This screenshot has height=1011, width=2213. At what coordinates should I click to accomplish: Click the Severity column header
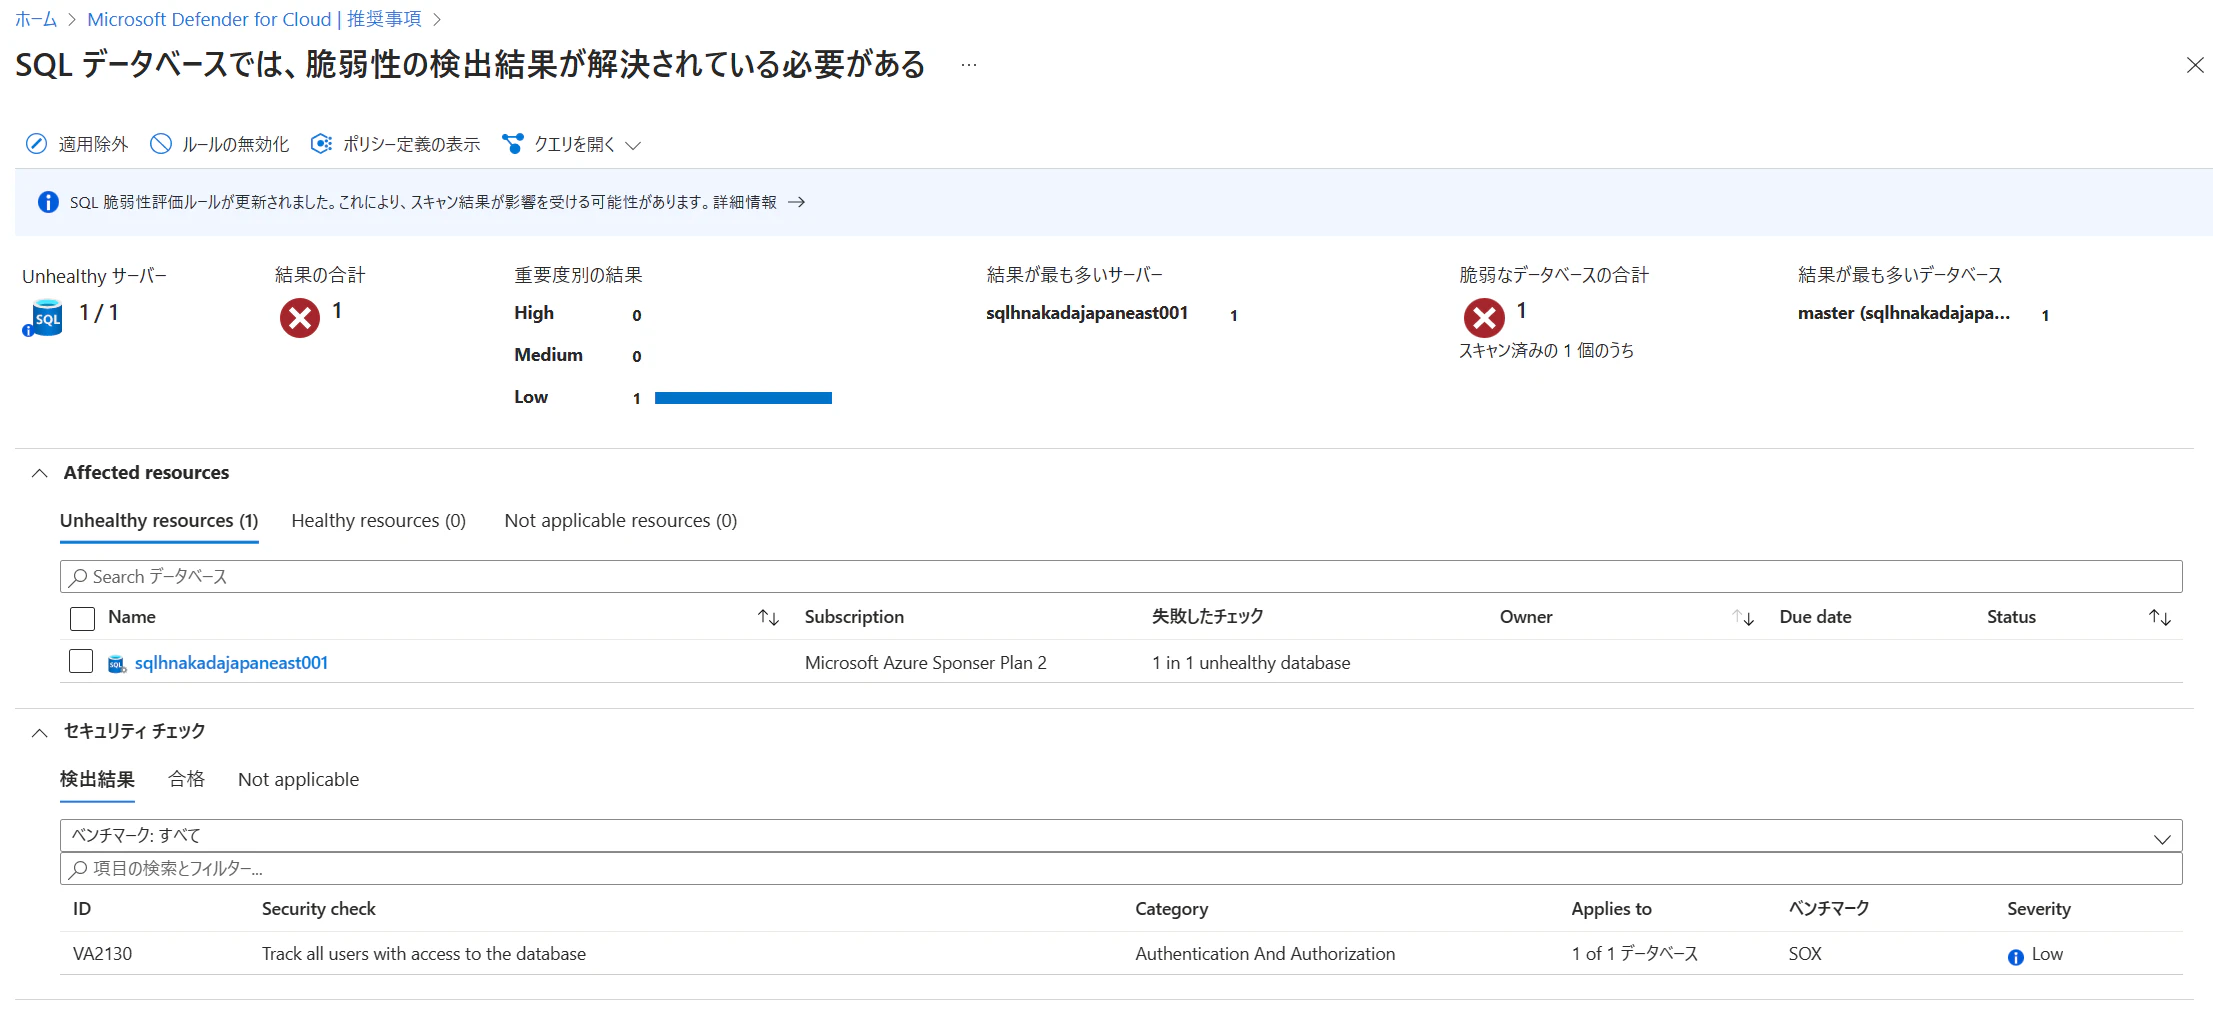2038,909
